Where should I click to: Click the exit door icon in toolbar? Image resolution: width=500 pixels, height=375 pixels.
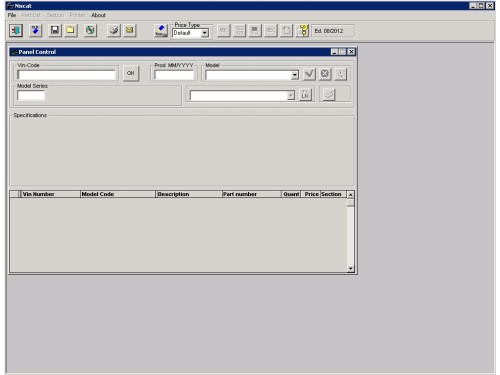[x=16, y=31]
